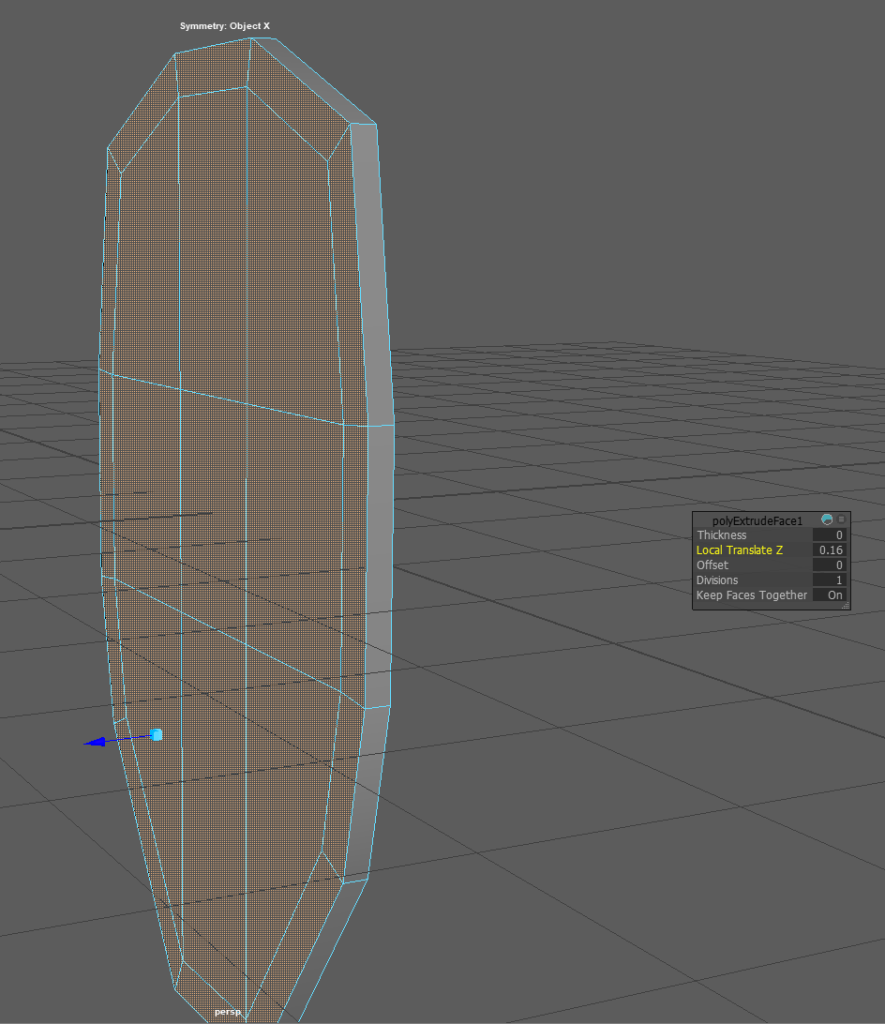
Task: Click the resize grip of polyExtrudeFace1 panel
Action: click(844, 604)
